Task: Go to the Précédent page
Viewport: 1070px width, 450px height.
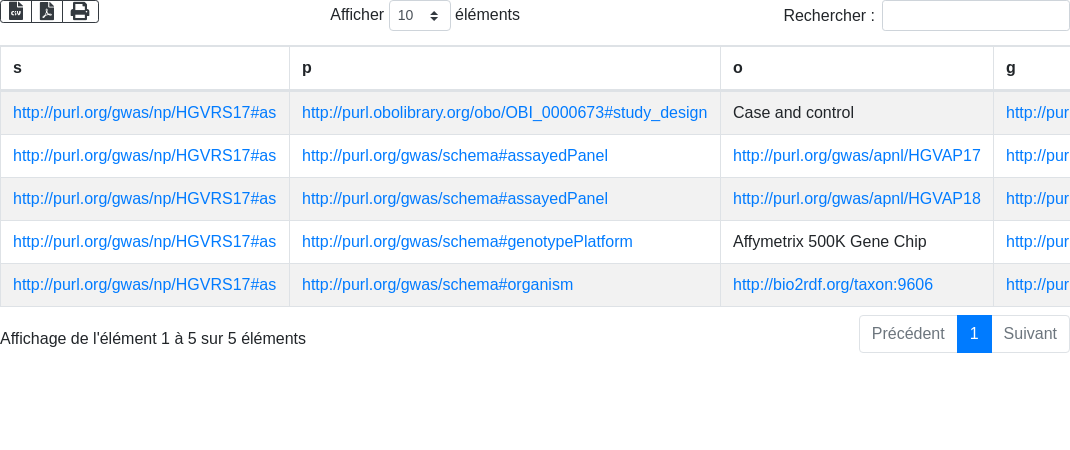Action: pos(907,334)
